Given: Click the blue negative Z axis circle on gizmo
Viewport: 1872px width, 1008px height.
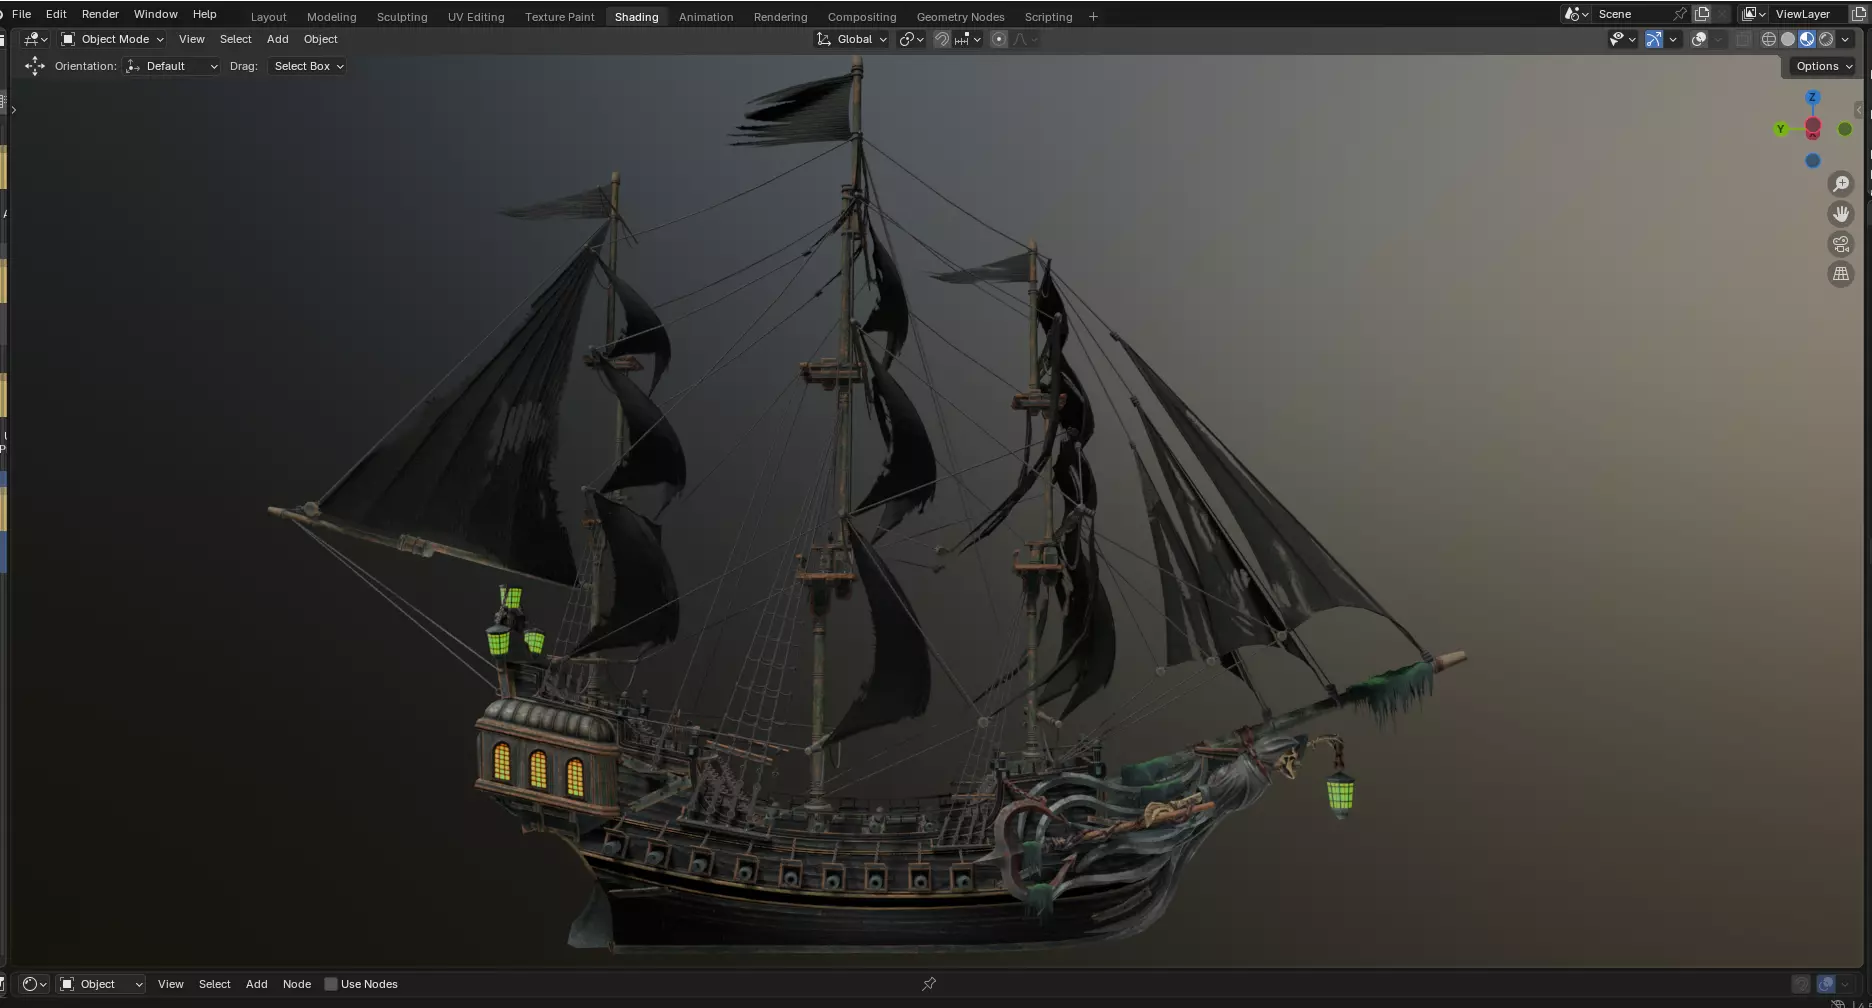Looking at the screenshot, I should [1813, 161].
